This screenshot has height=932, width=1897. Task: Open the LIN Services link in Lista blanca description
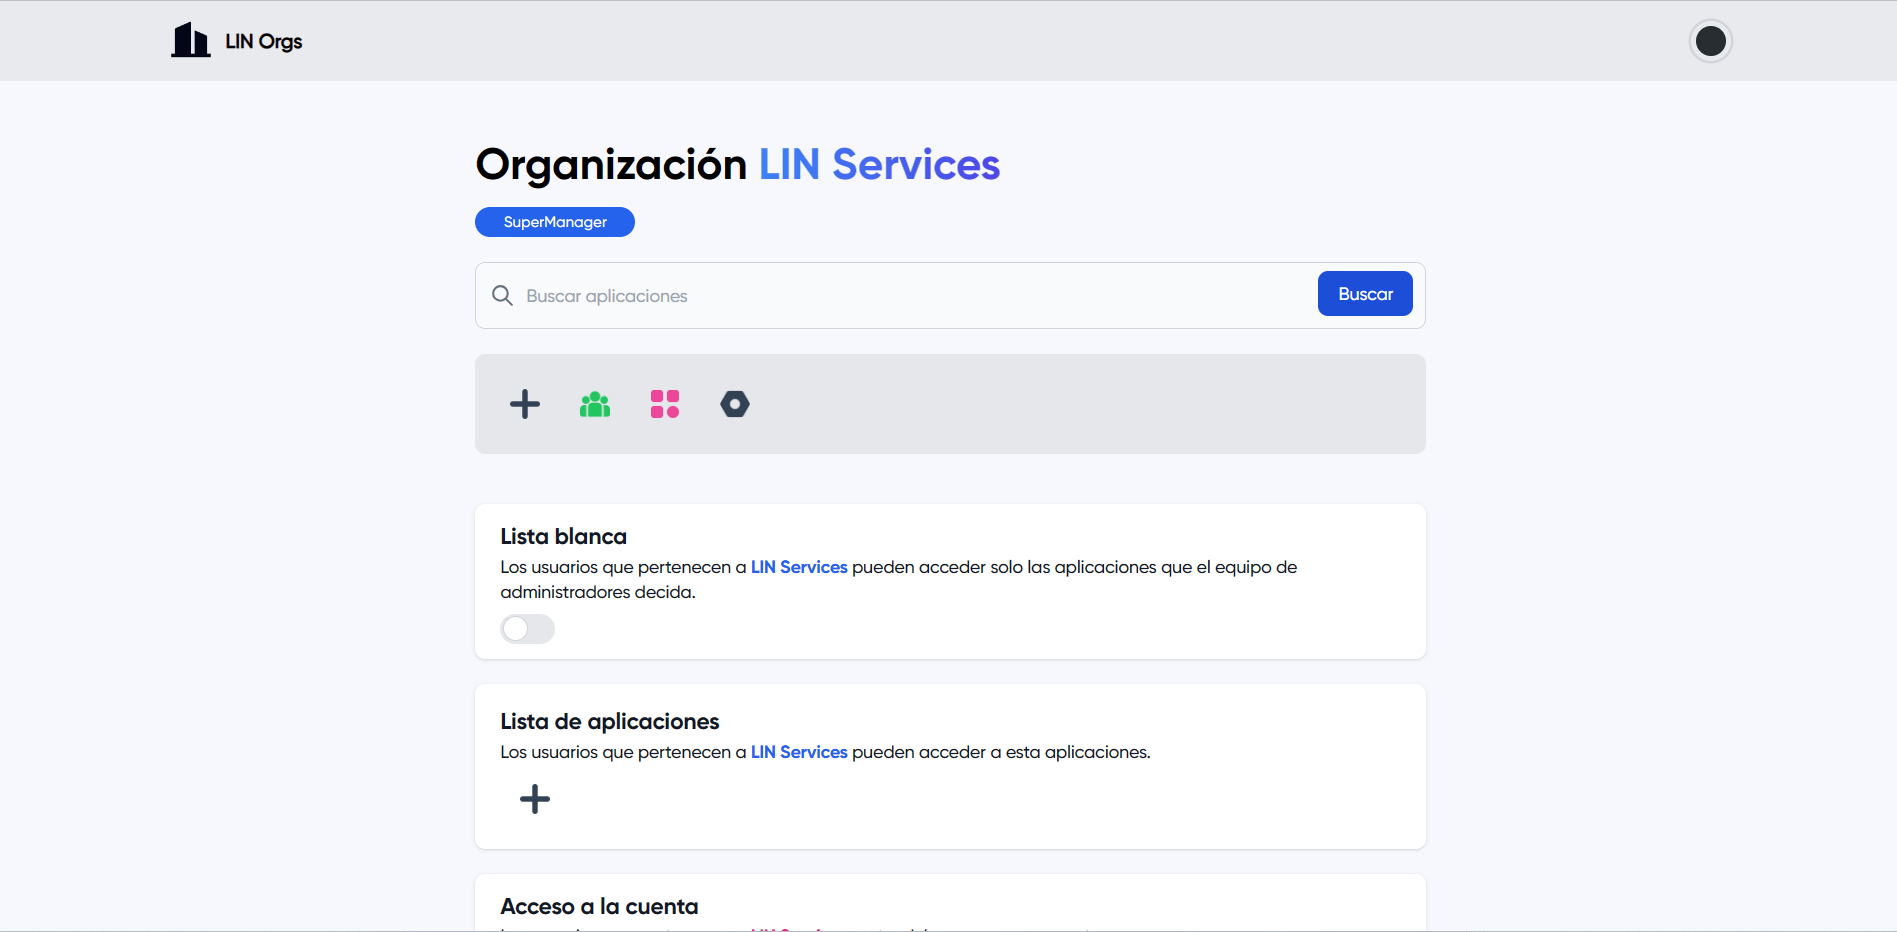[798, 566]
